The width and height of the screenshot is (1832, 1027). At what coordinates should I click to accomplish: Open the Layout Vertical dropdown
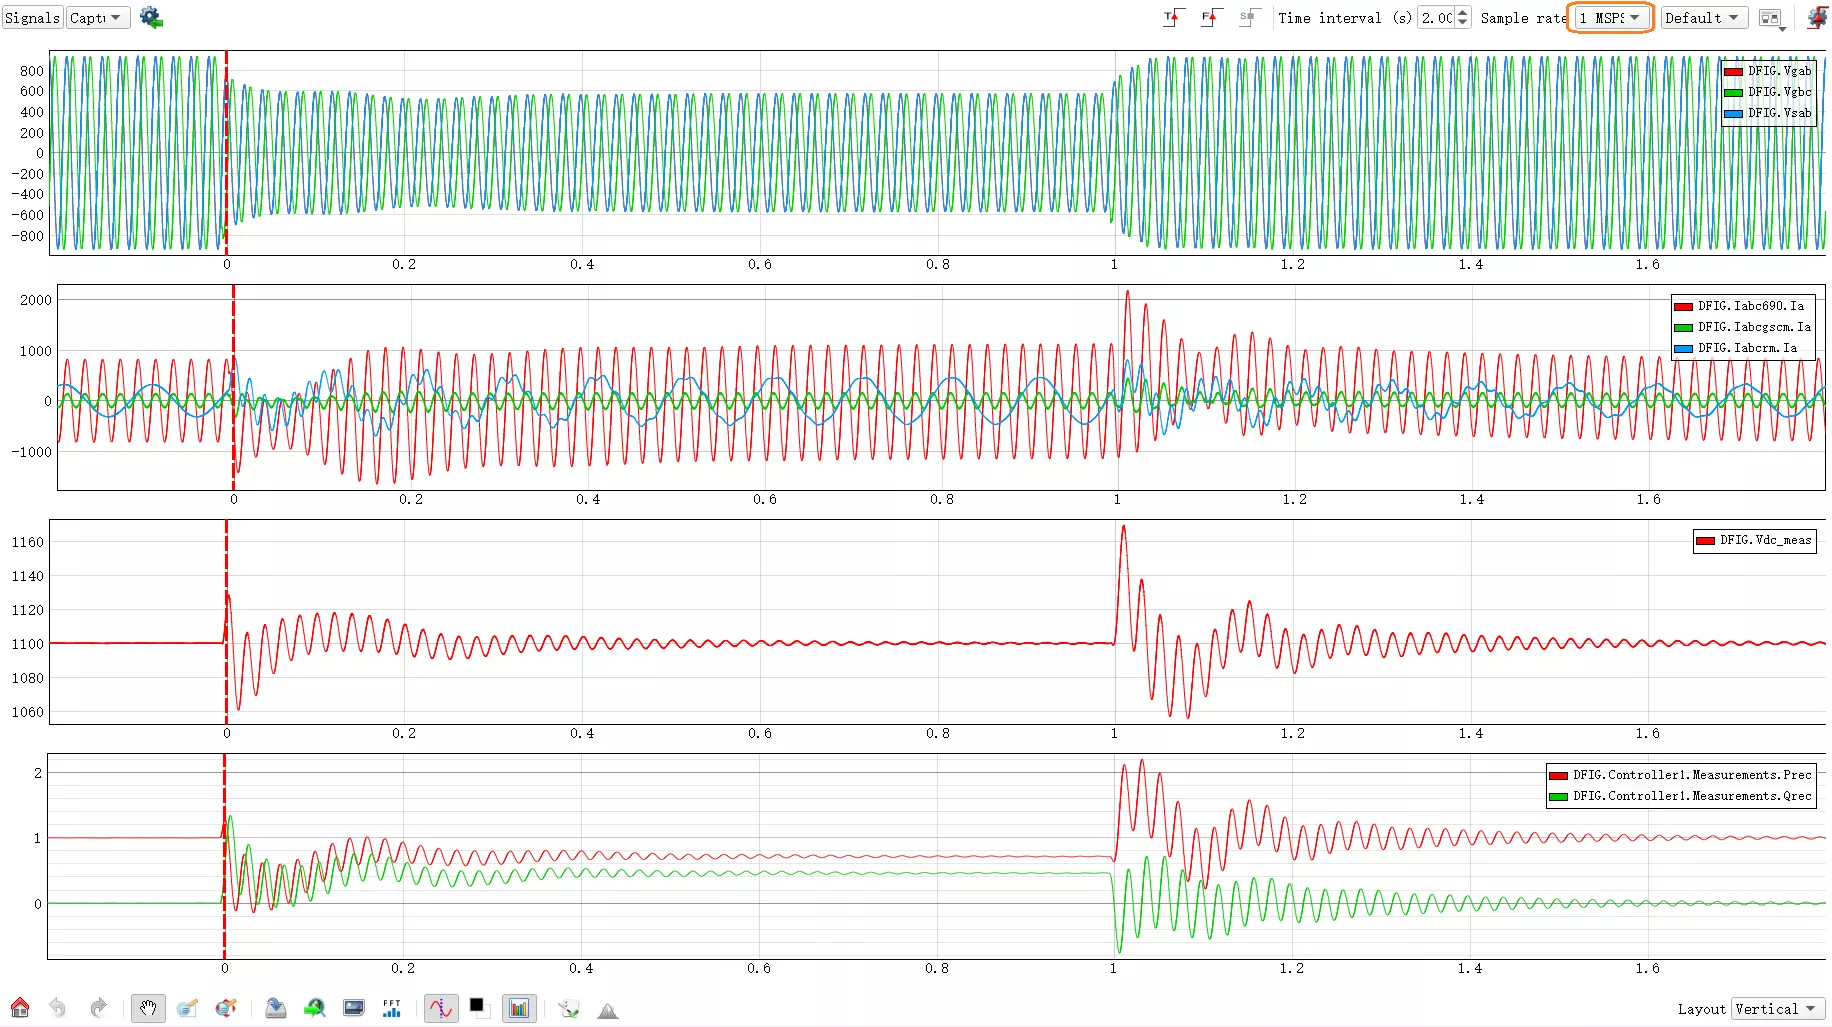click(x=1780, y=1009)
